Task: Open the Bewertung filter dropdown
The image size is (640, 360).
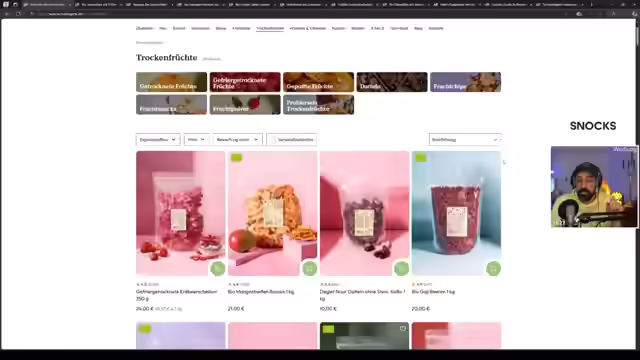Action: pyautogui.click(x=237, y=140)
